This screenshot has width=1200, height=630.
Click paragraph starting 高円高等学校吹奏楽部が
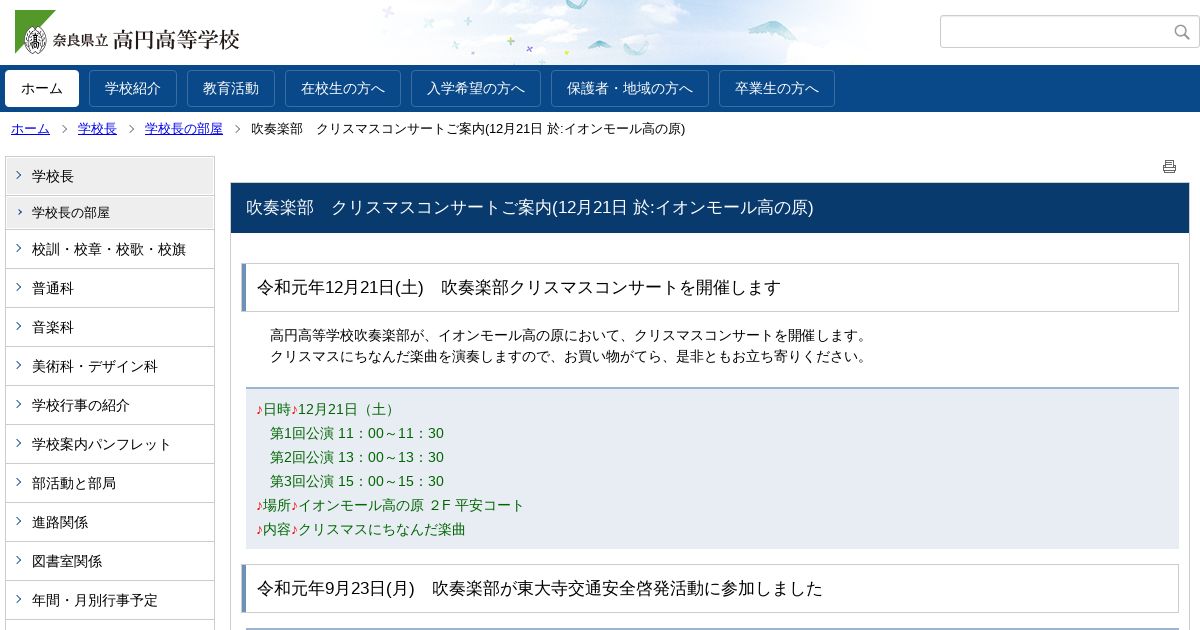570,335
